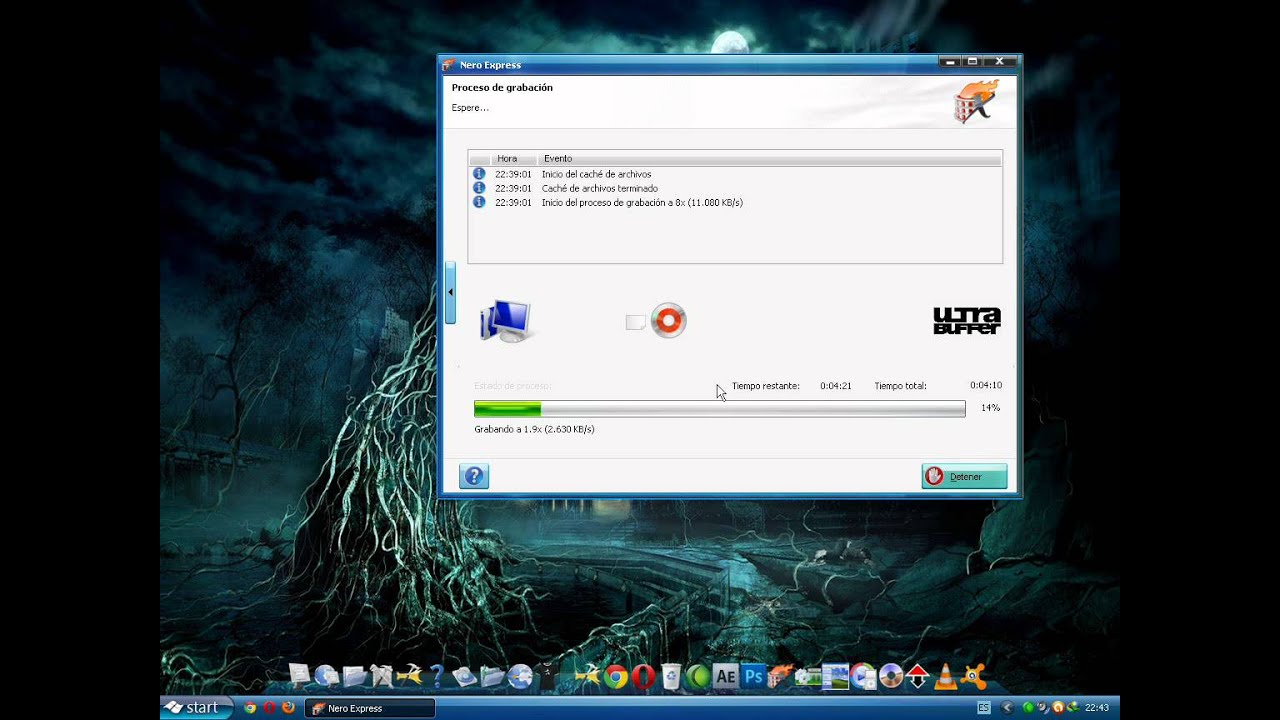
Task: Click the computer source icon in Nero
Action: 505,320
